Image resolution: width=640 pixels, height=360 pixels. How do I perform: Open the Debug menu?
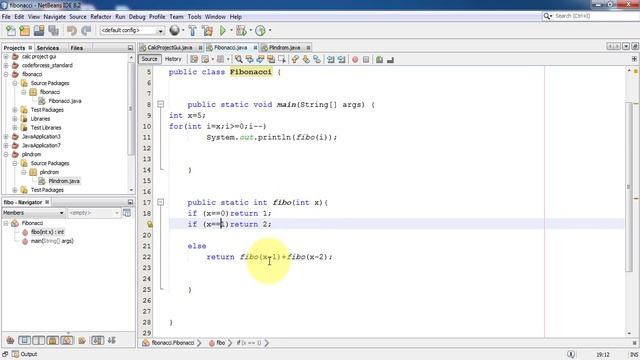pyautogui.click(x=137, y=17)
